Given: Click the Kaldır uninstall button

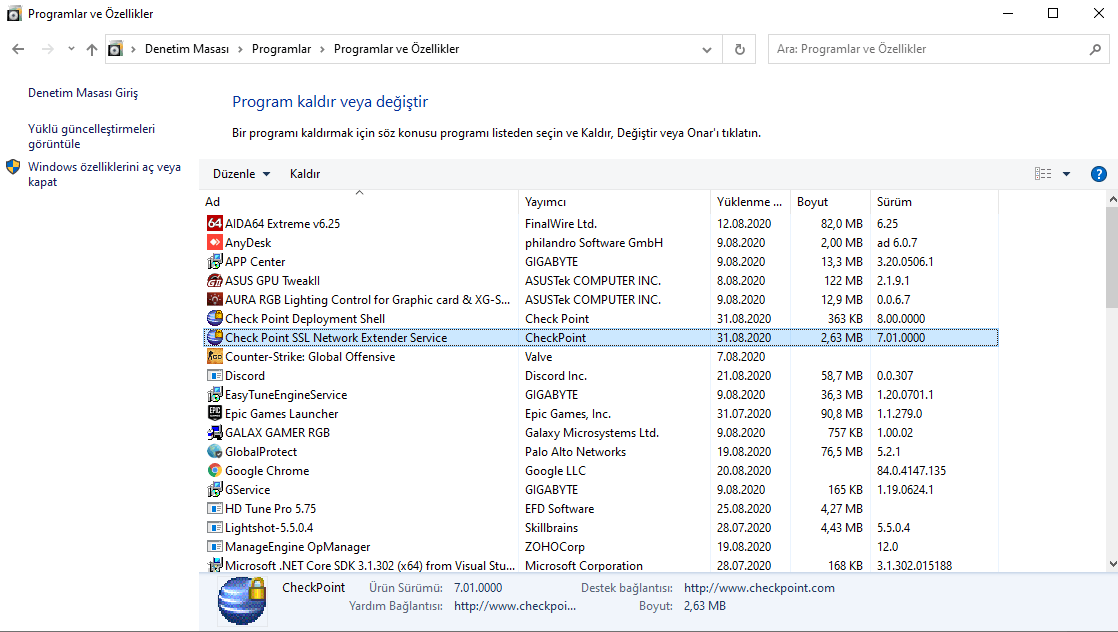Looking at the screenshot, I should (305, 174).
